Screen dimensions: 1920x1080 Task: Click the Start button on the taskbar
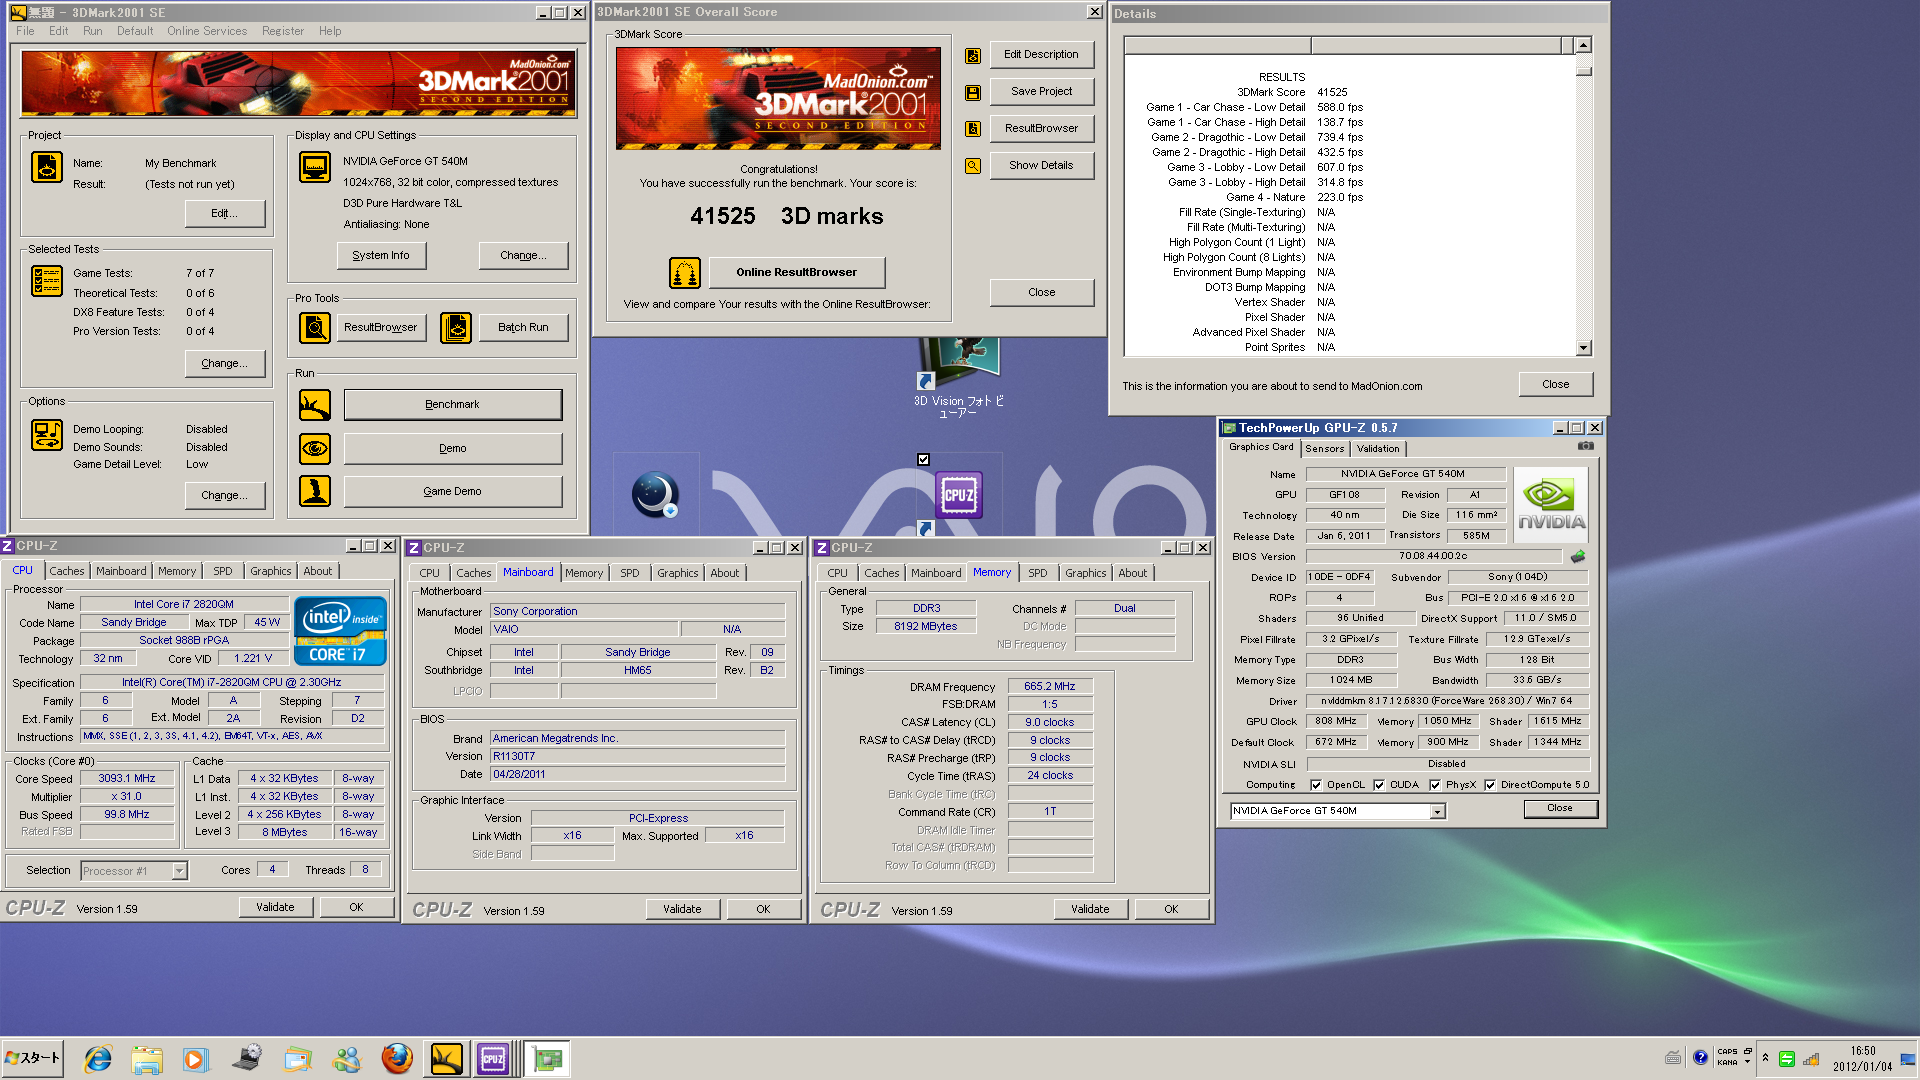33,1059
